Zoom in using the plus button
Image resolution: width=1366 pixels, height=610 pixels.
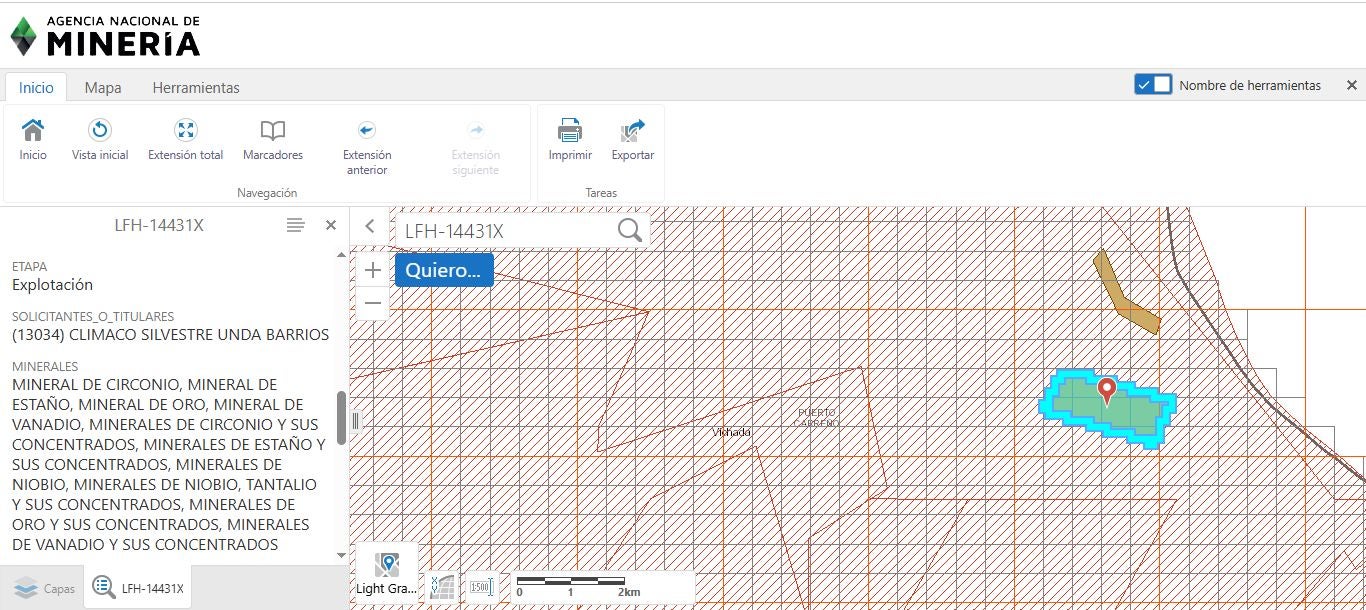pos(372,270)
